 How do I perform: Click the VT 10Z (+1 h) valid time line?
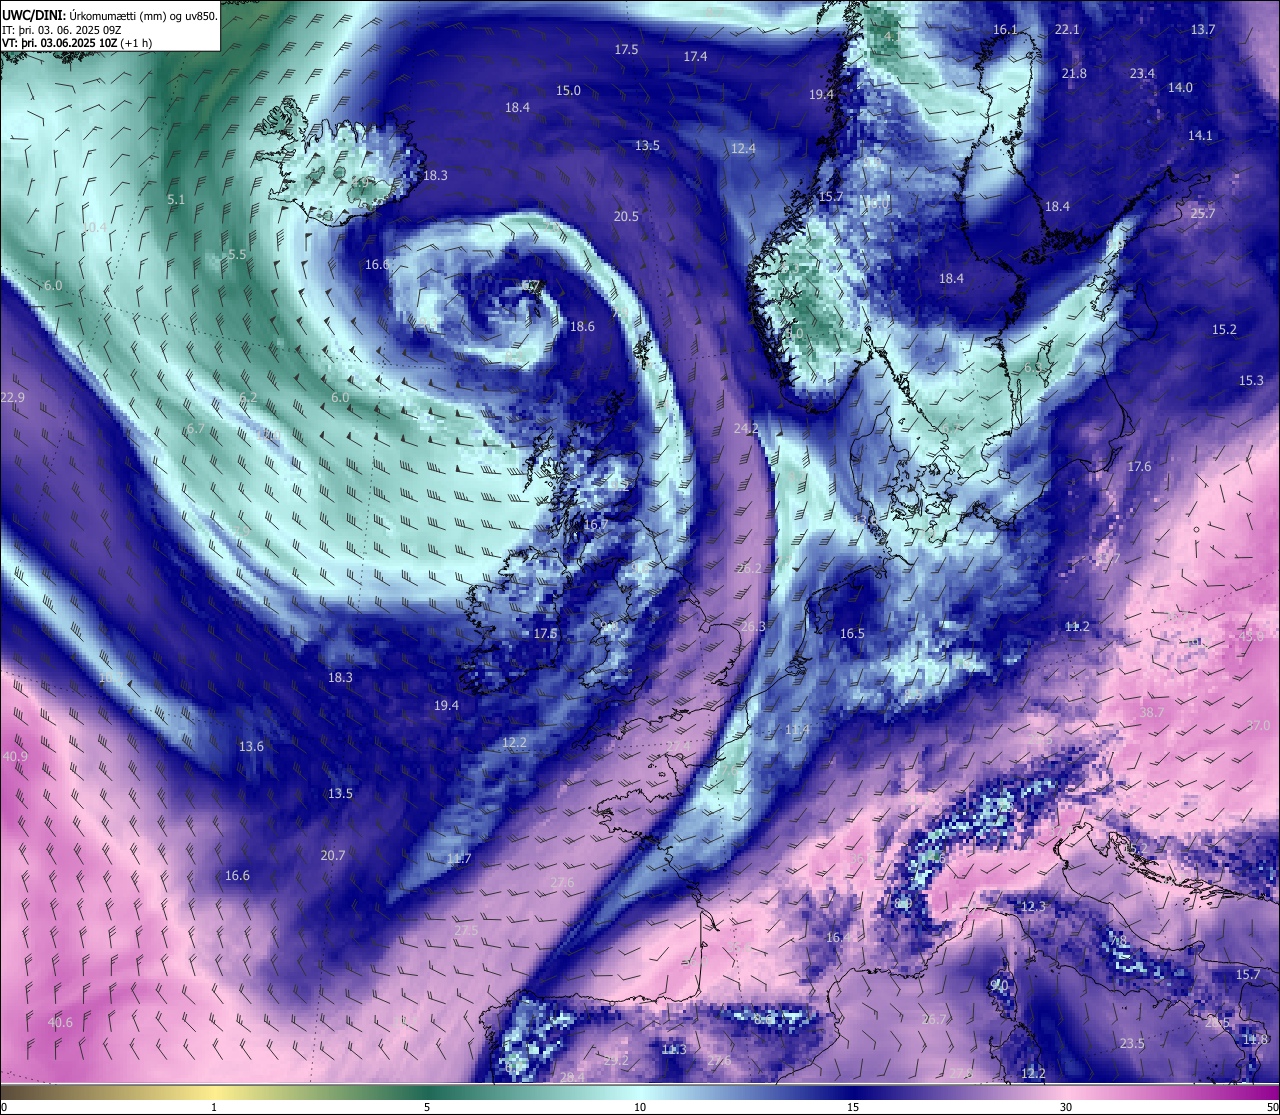click(76, 42)
